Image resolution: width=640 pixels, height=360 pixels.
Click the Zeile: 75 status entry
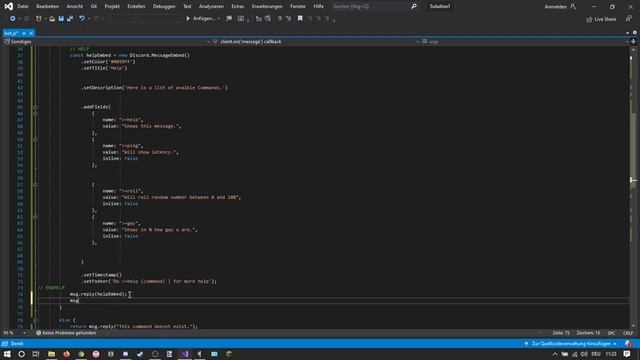pos(561,333)
